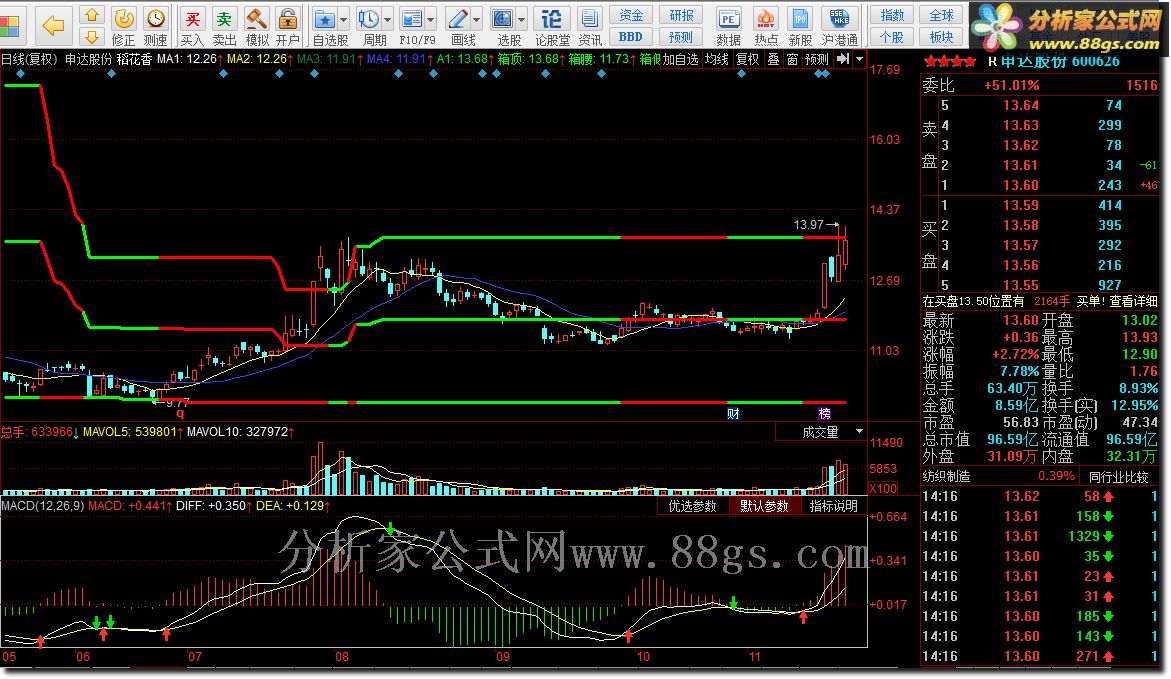Image resolution: width=1171 pixels, height=679 pixels.
Task: Click the 13.64 sell level 5 price
Action: 1021,105
